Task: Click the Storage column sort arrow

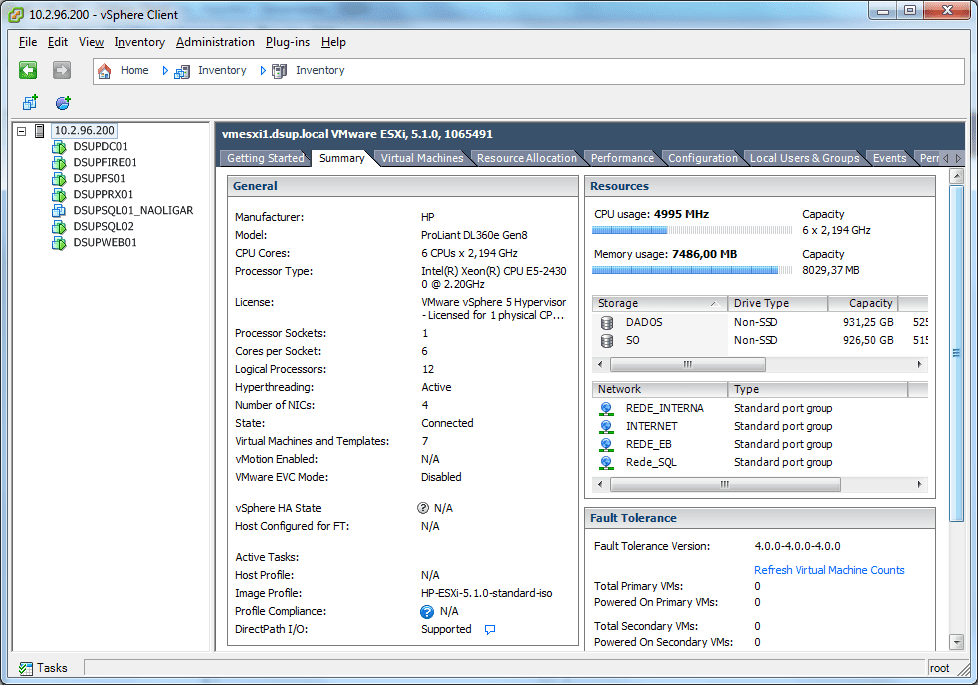Action: coord(715,304)
